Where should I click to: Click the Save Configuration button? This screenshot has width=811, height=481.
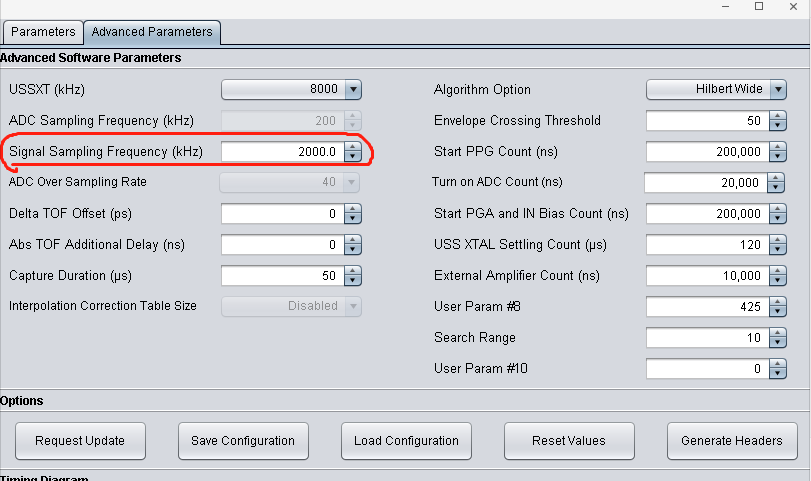[243, 440]
